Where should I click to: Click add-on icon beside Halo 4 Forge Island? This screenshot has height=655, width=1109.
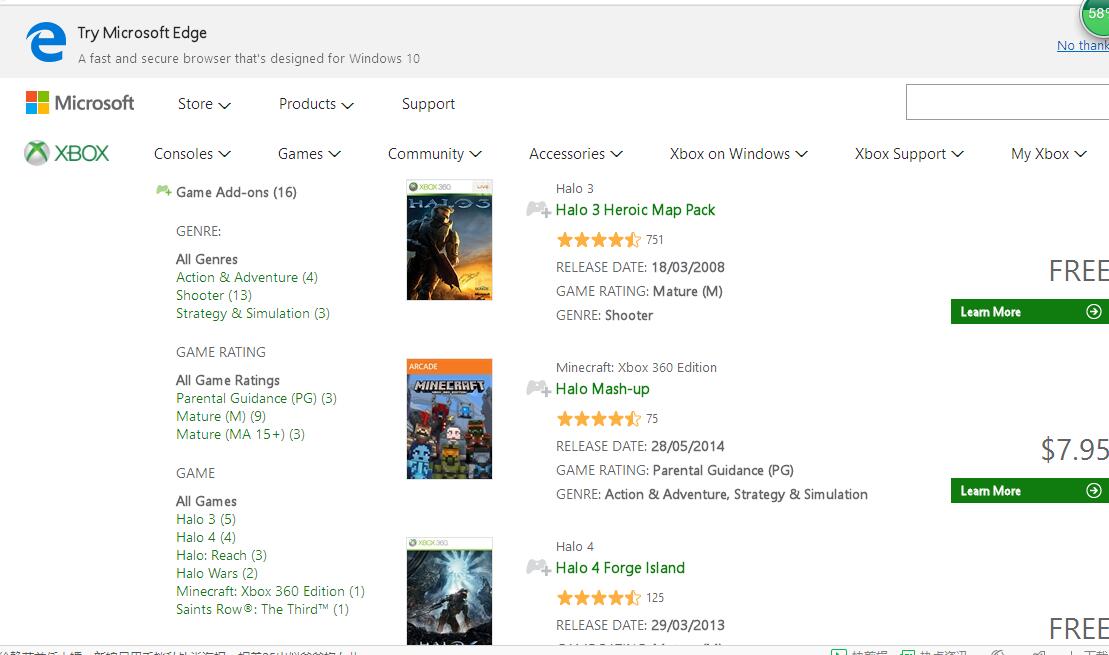pyautogui.click(x=538, y=567)
